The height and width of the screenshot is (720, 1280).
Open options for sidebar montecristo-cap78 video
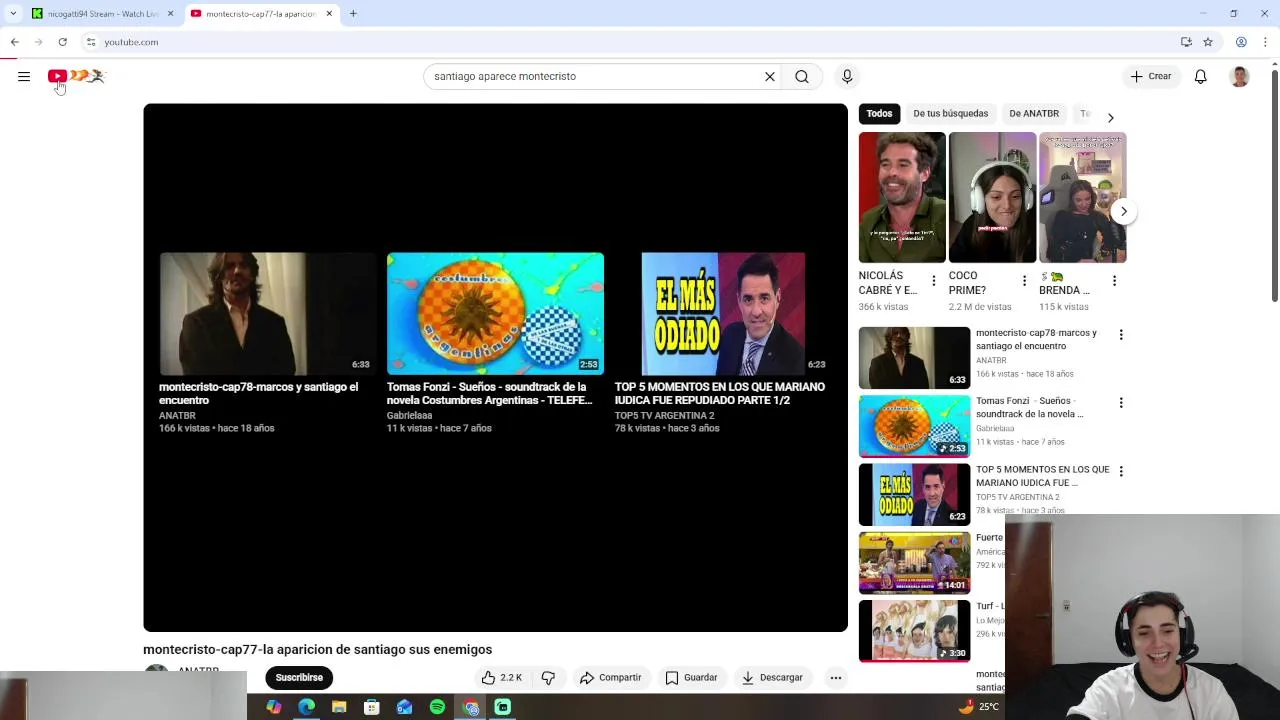tap(1121, 335)
